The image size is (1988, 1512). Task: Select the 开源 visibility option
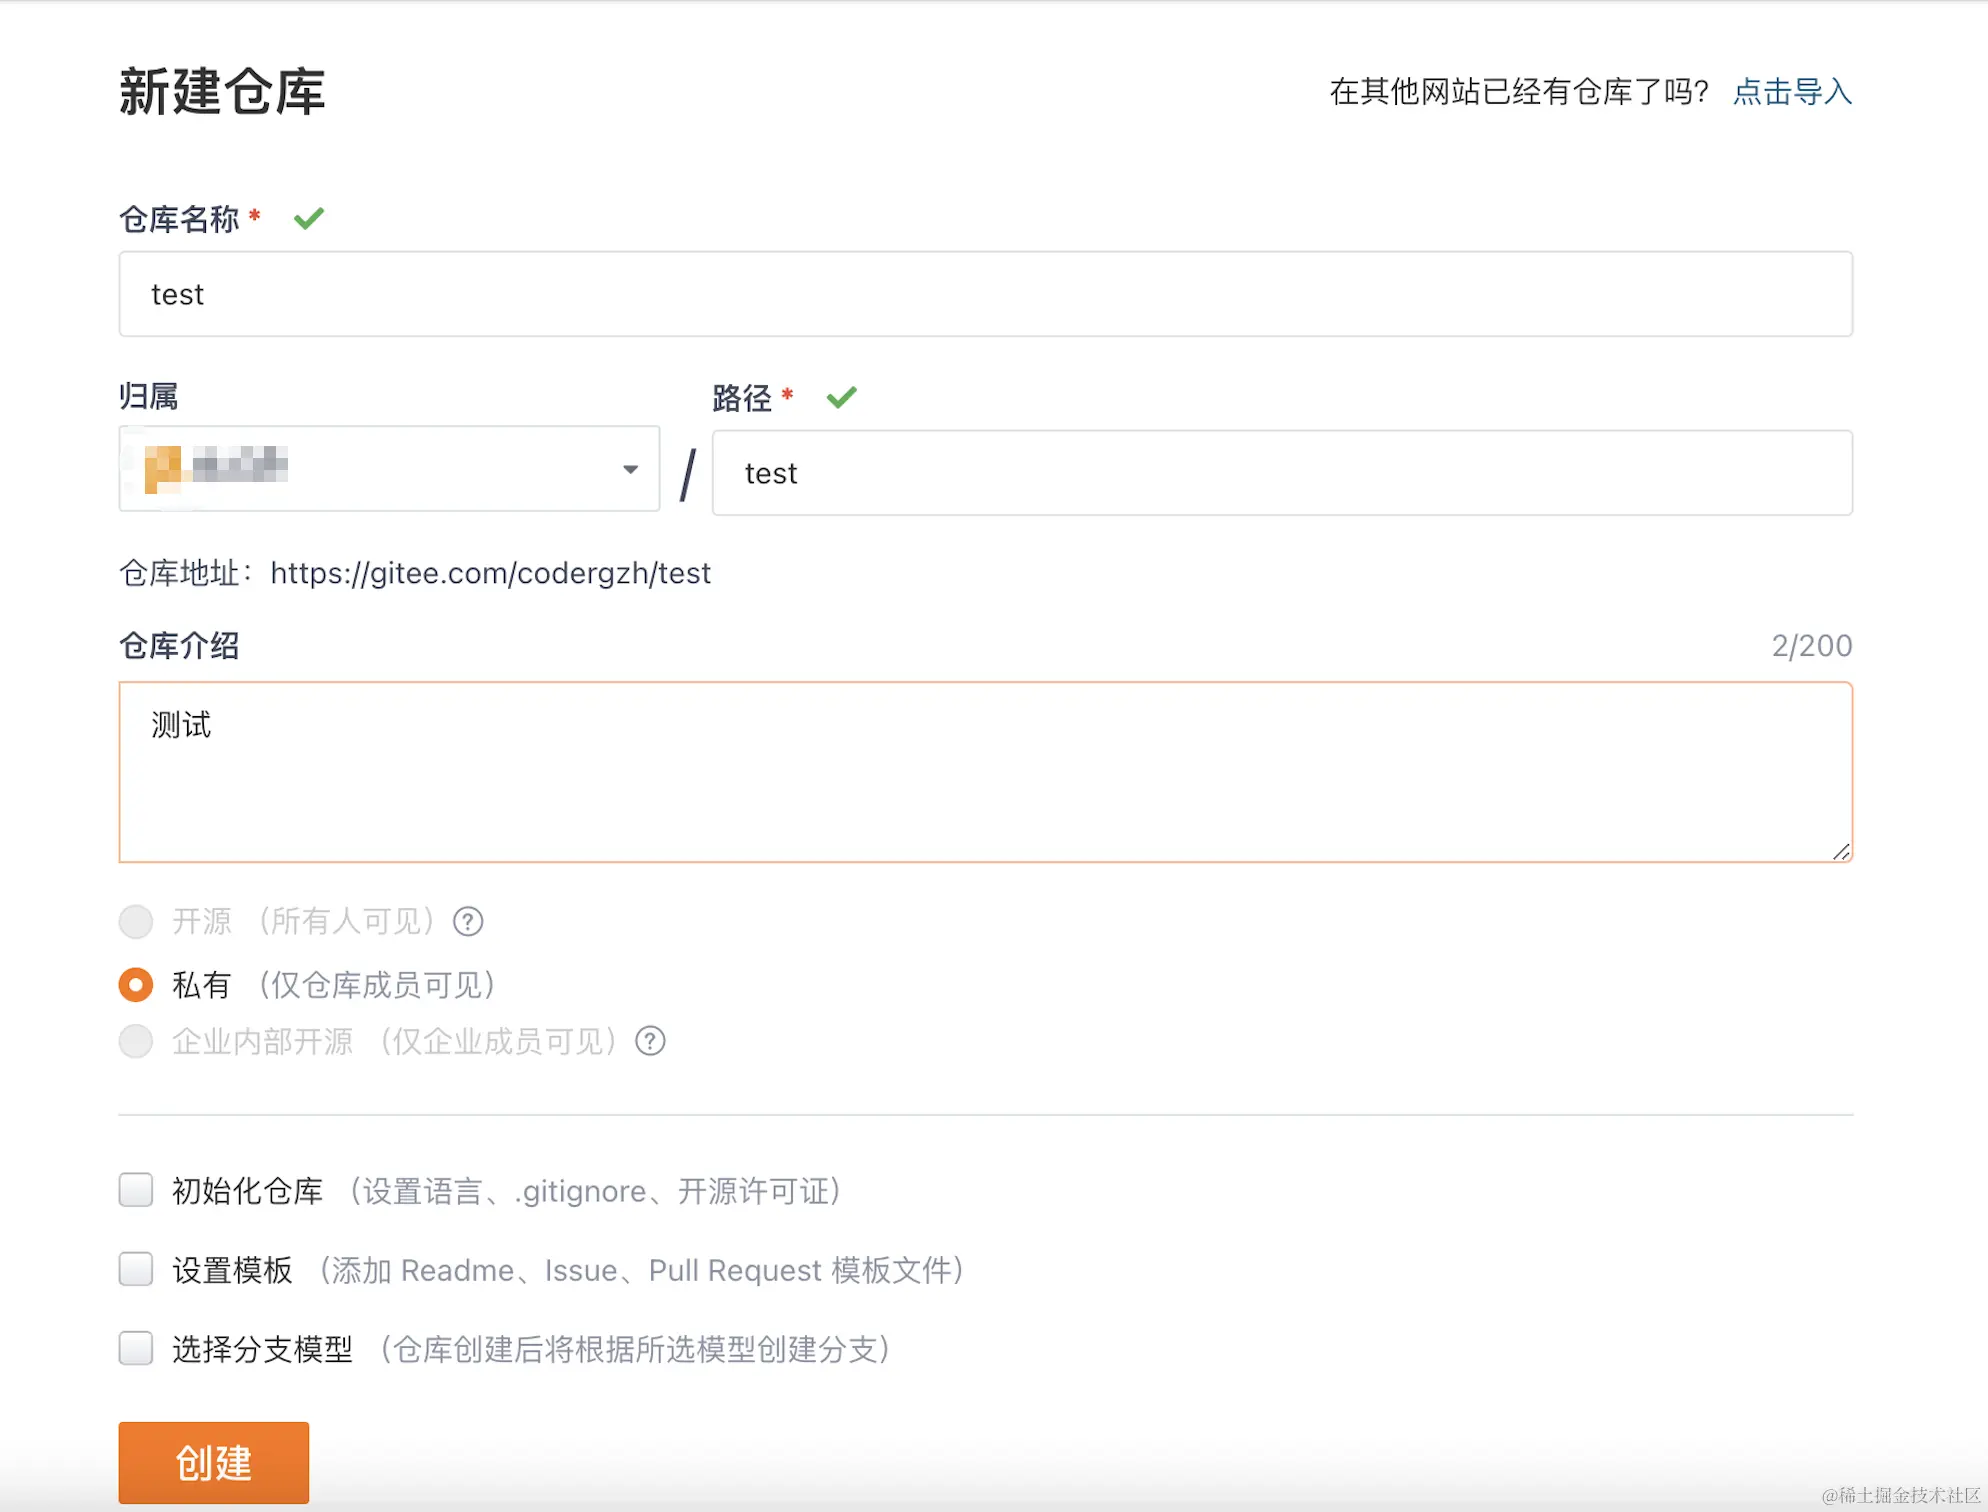click(136, 921)
